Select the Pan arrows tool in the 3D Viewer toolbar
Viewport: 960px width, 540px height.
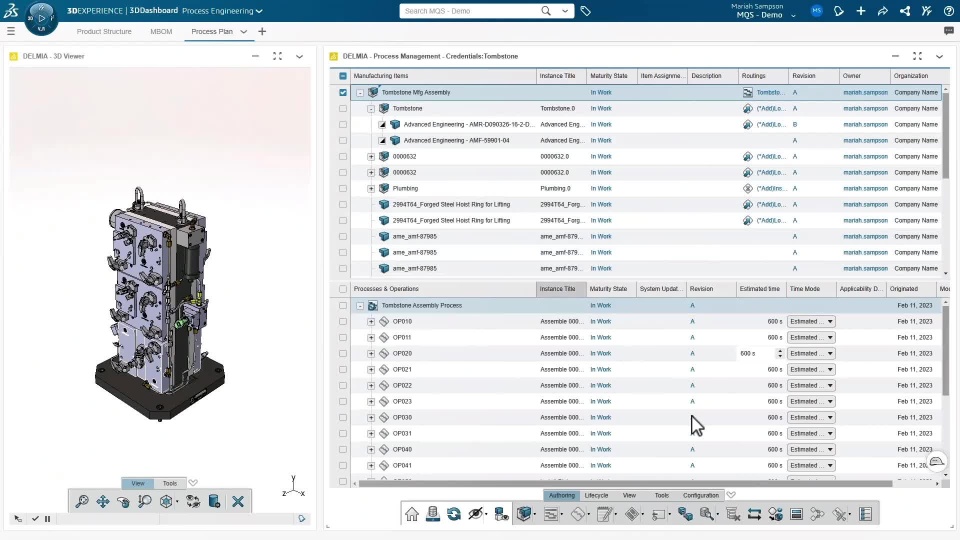pyautogui.click(x=103, y=501)
